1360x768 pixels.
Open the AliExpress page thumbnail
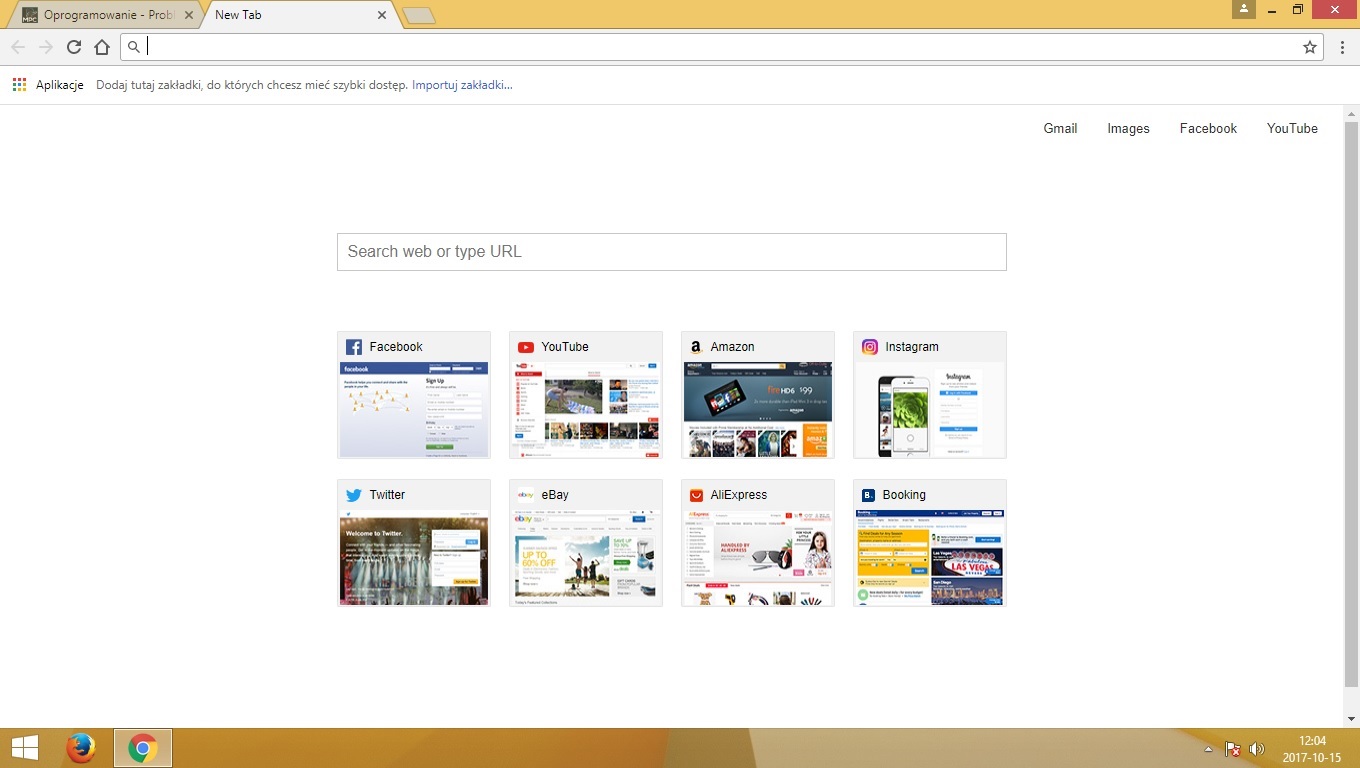(x=758, y=558)
